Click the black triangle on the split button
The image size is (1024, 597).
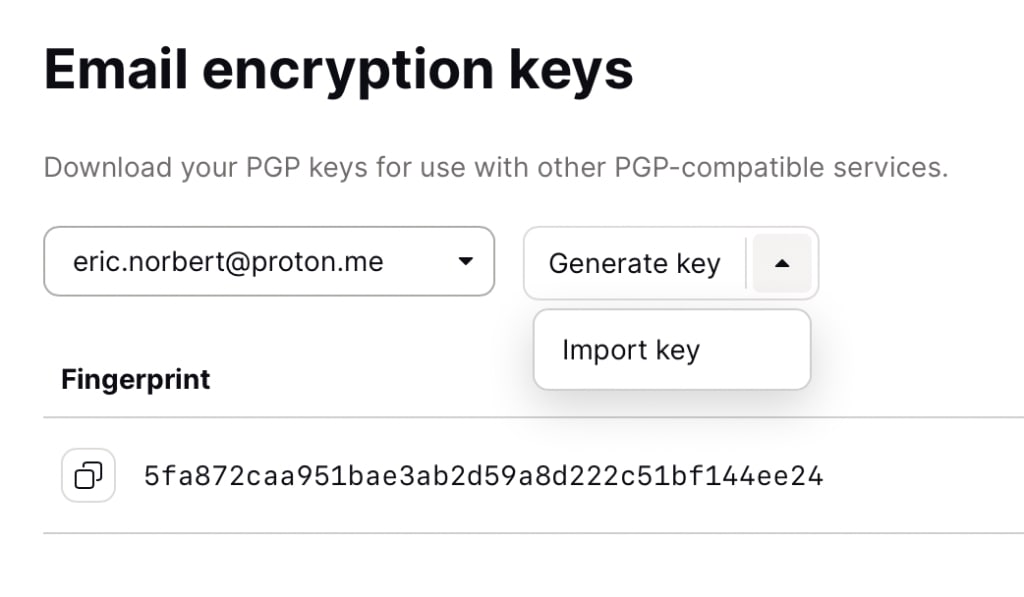click(782, 263)
